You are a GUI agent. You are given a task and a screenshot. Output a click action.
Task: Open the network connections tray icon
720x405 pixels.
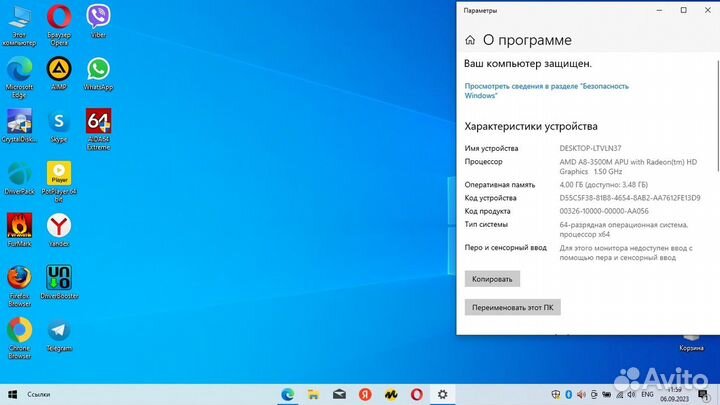click(619, 394)
